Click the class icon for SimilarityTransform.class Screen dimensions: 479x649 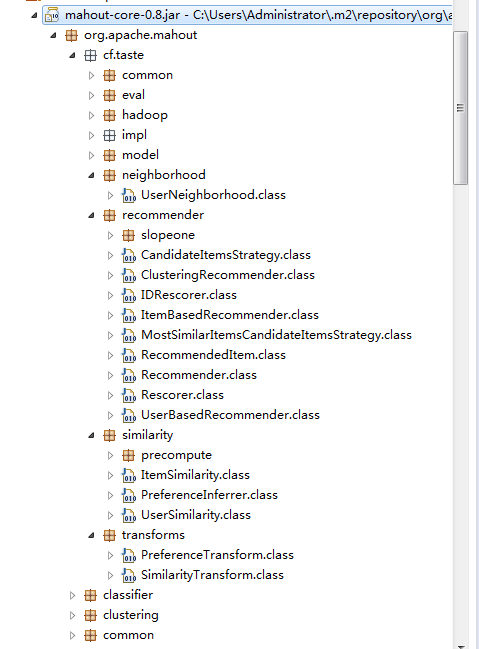[x=129, y=575]
